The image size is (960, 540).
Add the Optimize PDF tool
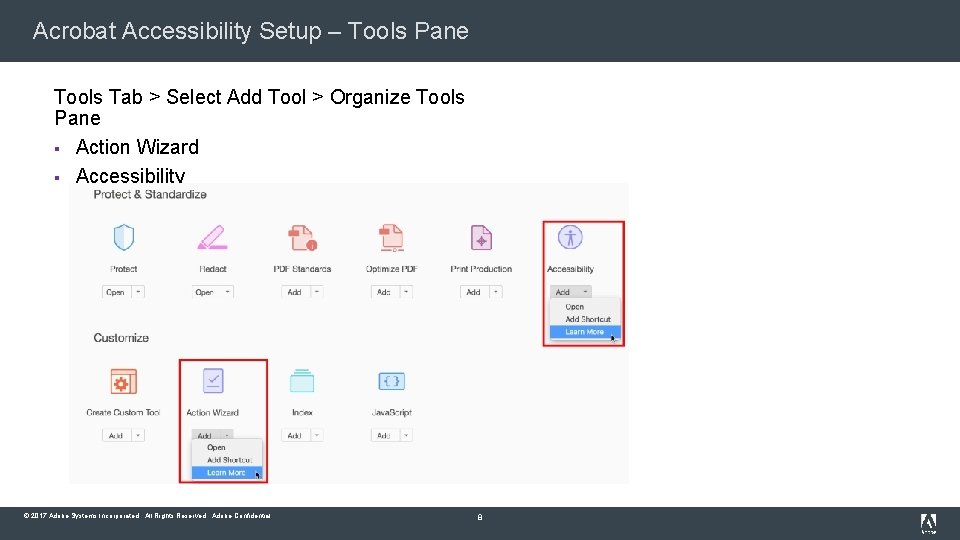(x=384, y=292)
